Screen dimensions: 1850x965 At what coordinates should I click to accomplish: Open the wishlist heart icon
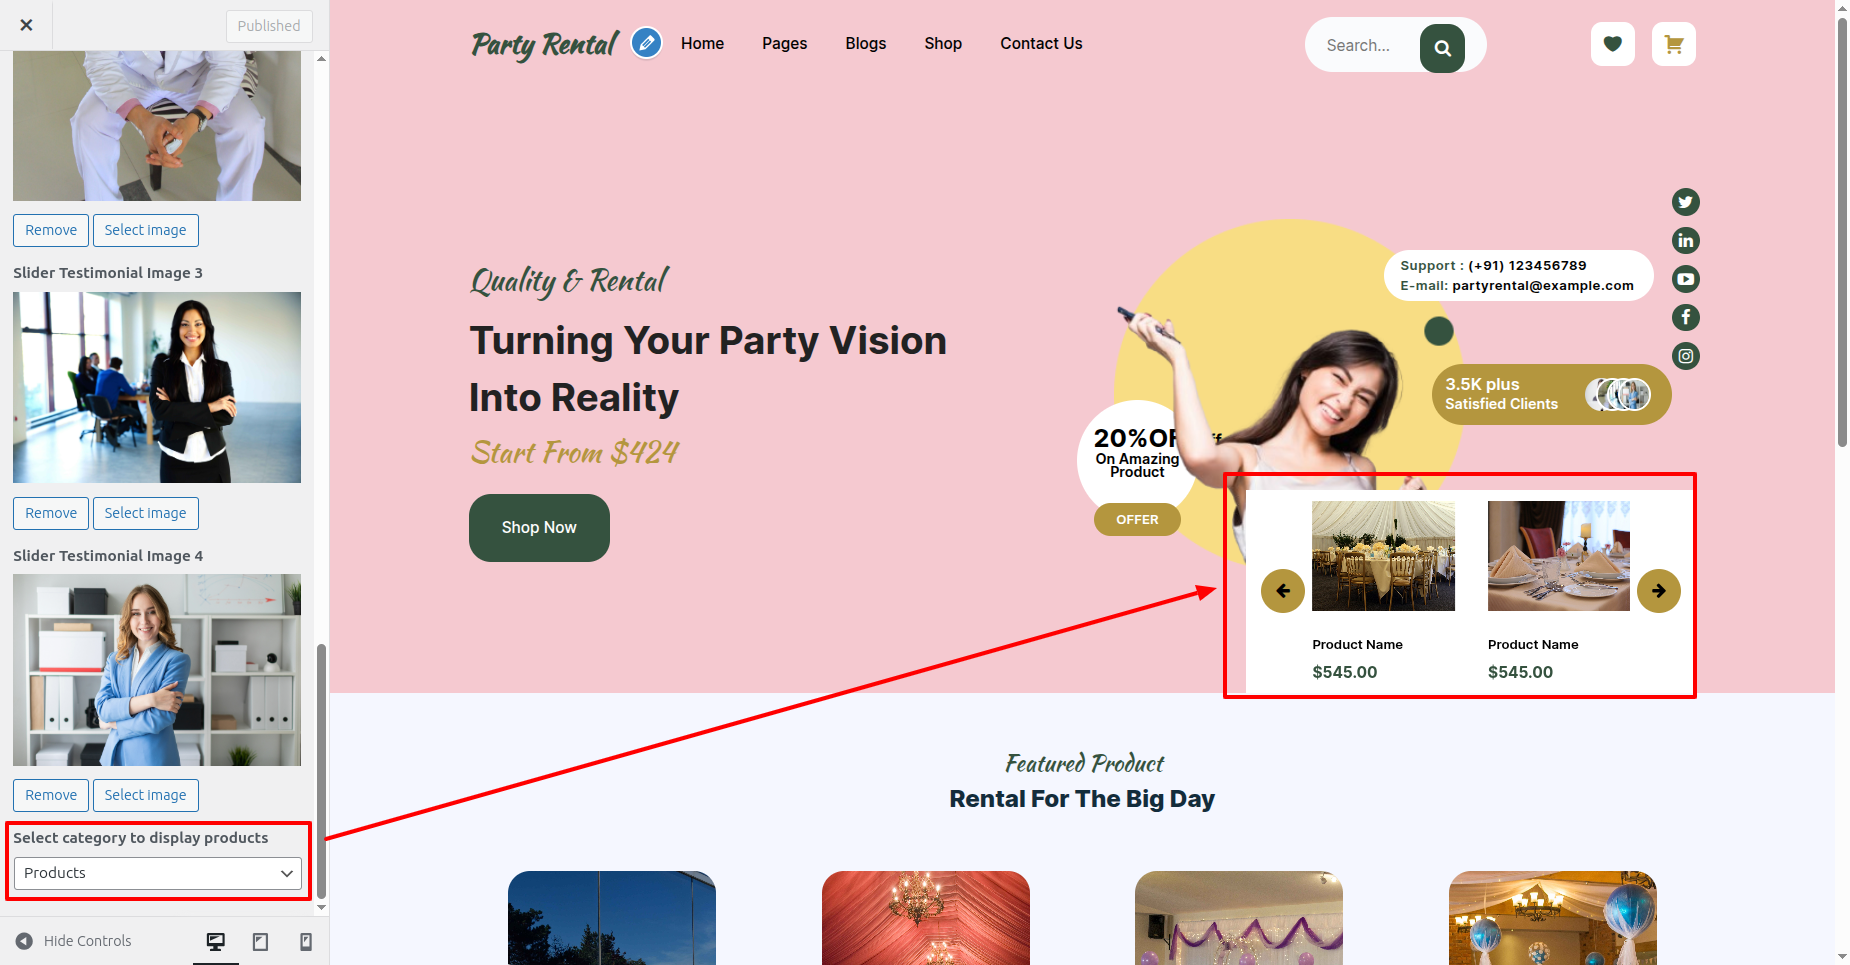(x=1612, y=44)
